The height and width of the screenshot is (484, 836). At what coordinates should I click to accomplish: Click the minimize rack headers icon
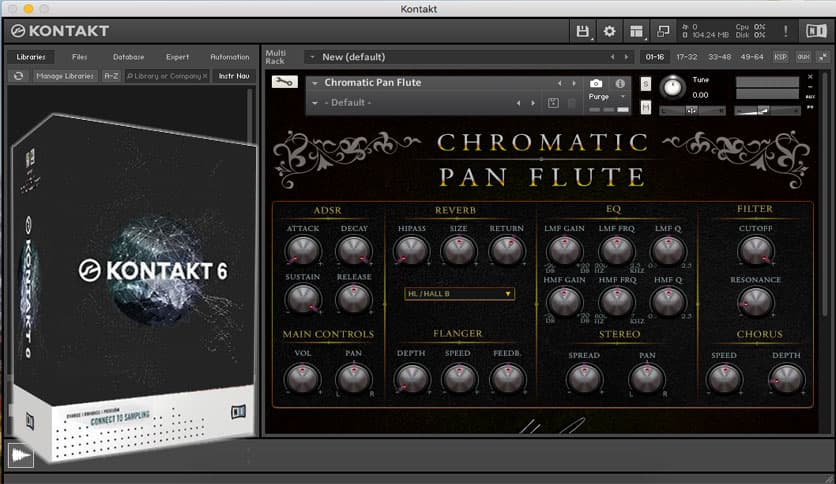[823, 57]
